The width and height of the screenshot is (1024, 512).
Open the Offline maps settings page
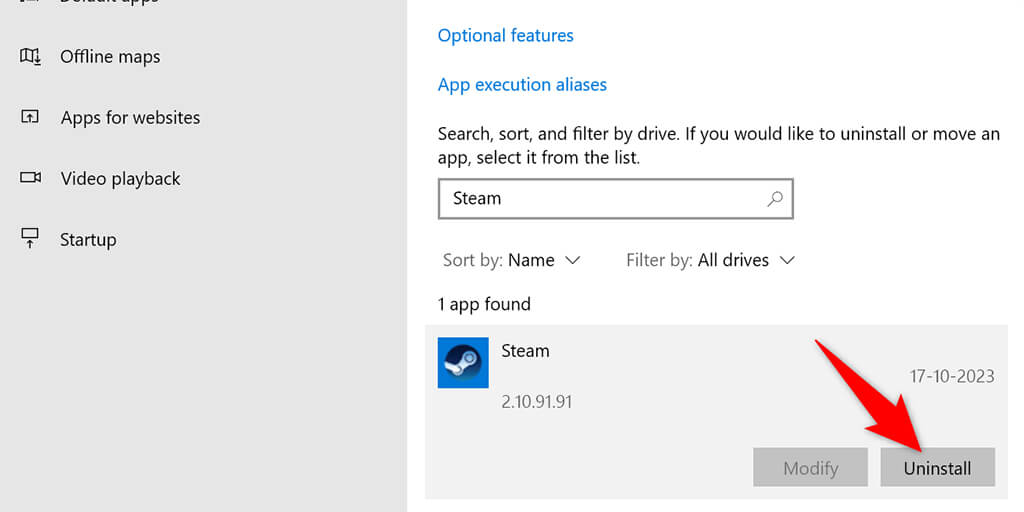110,57
